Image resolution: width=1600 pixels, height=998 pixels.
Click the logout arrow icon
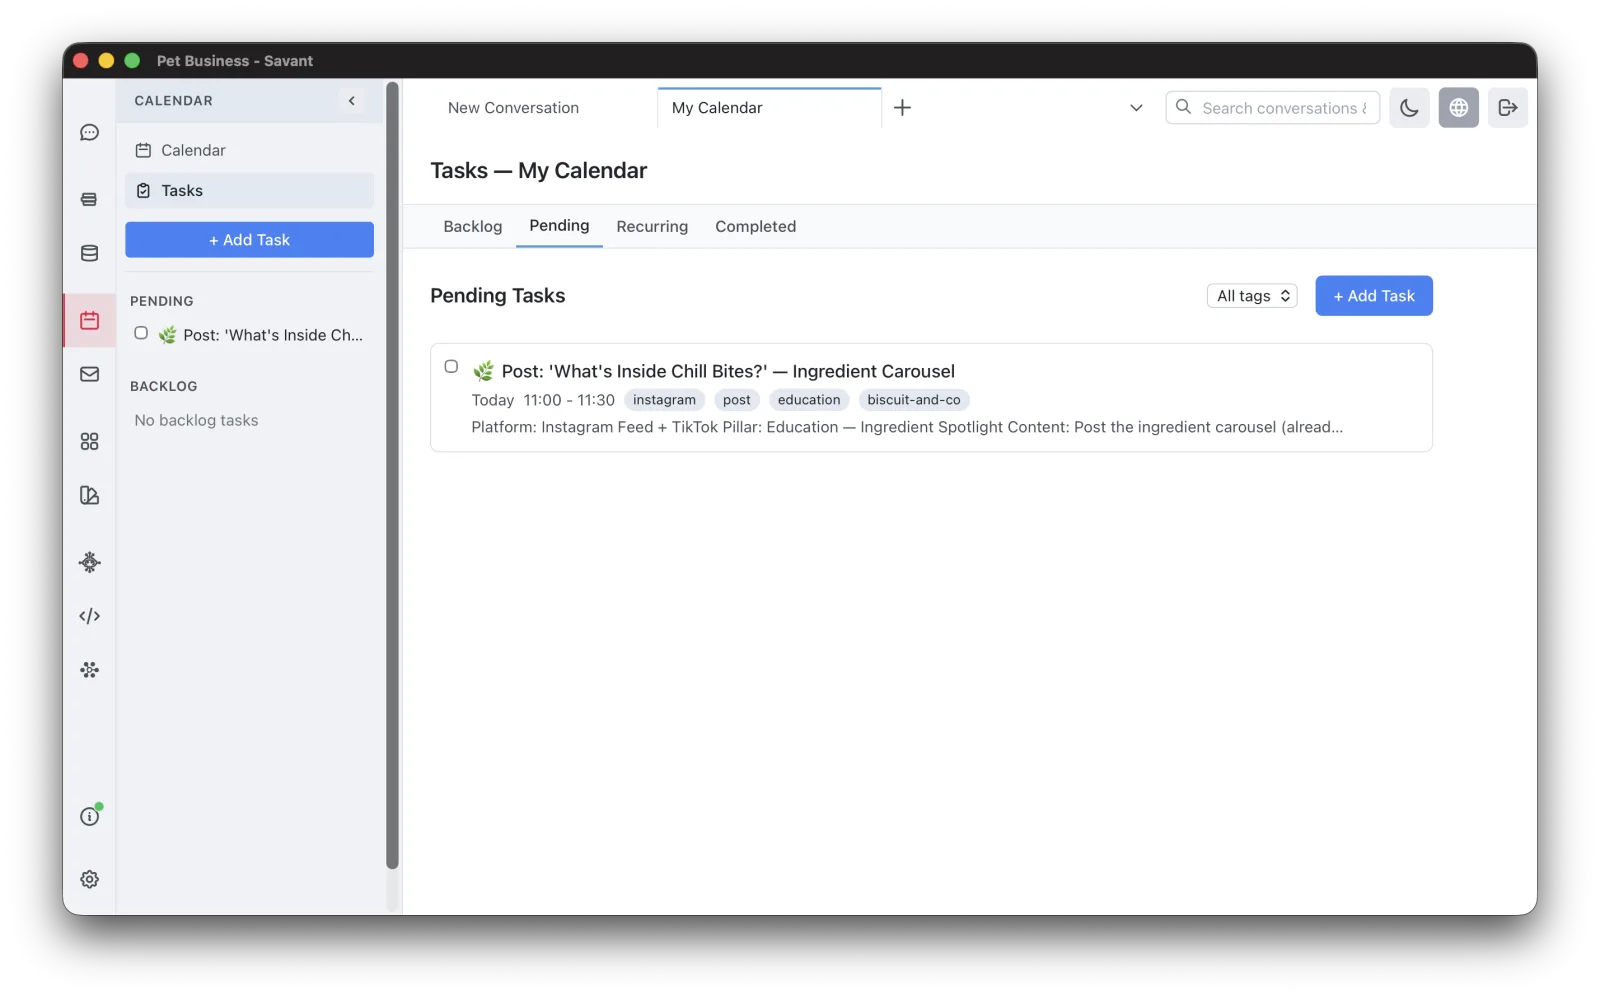click(1508, 108)
